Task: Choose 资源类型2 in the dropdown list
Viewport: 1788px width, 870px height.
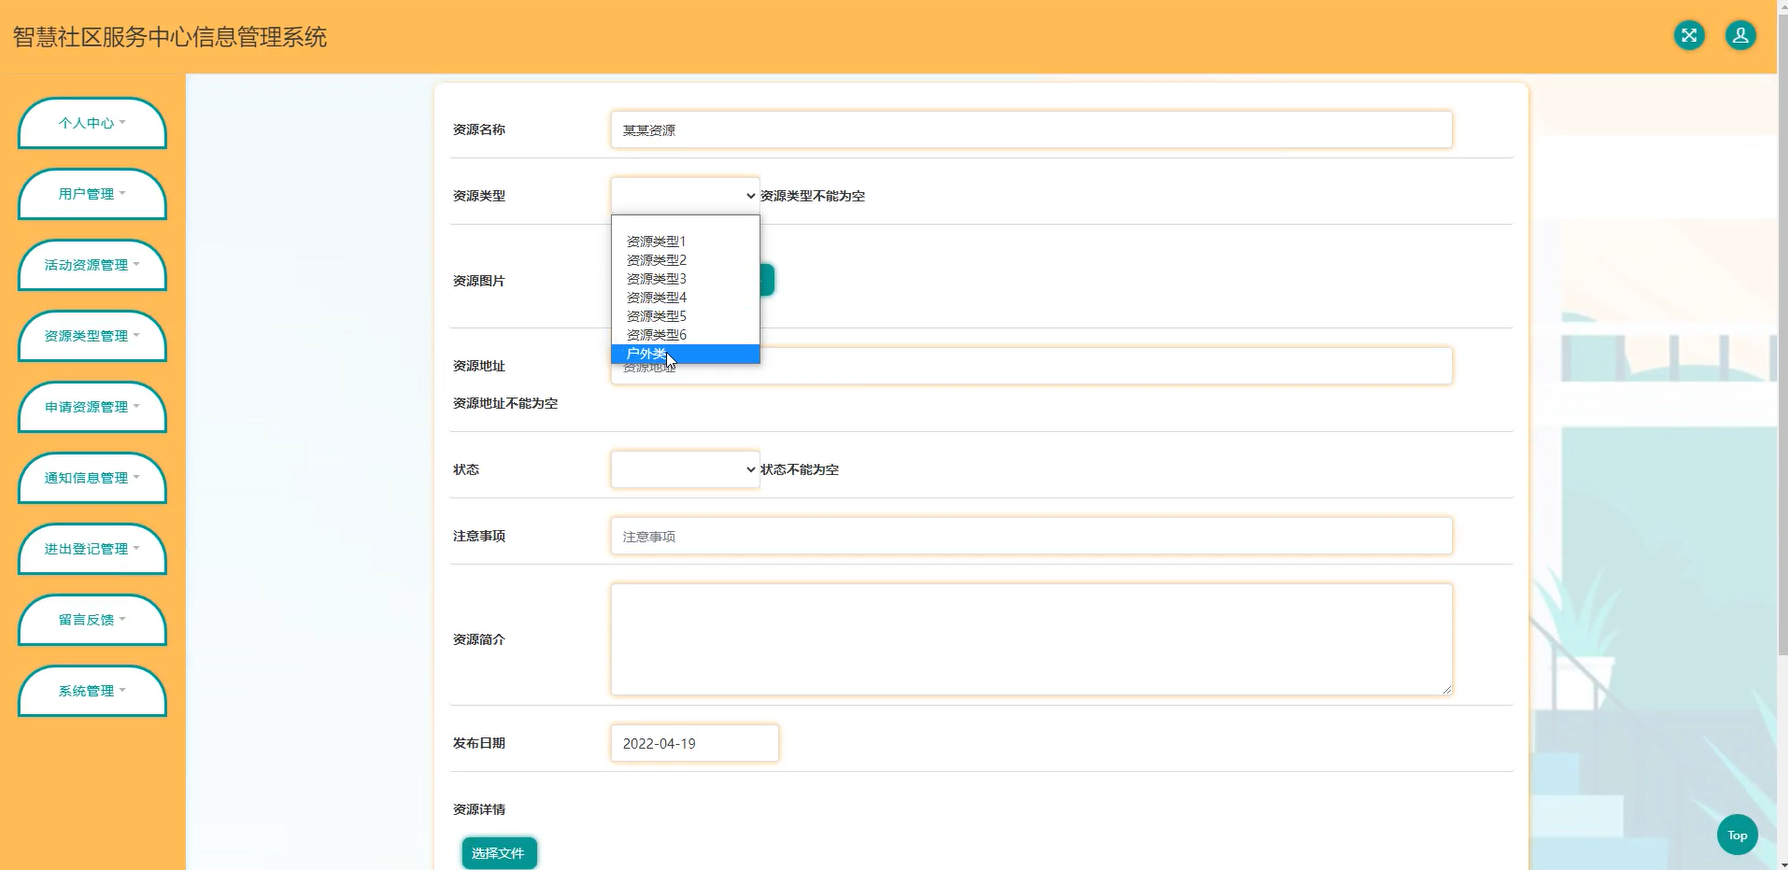Action: (x=685, y=260)
